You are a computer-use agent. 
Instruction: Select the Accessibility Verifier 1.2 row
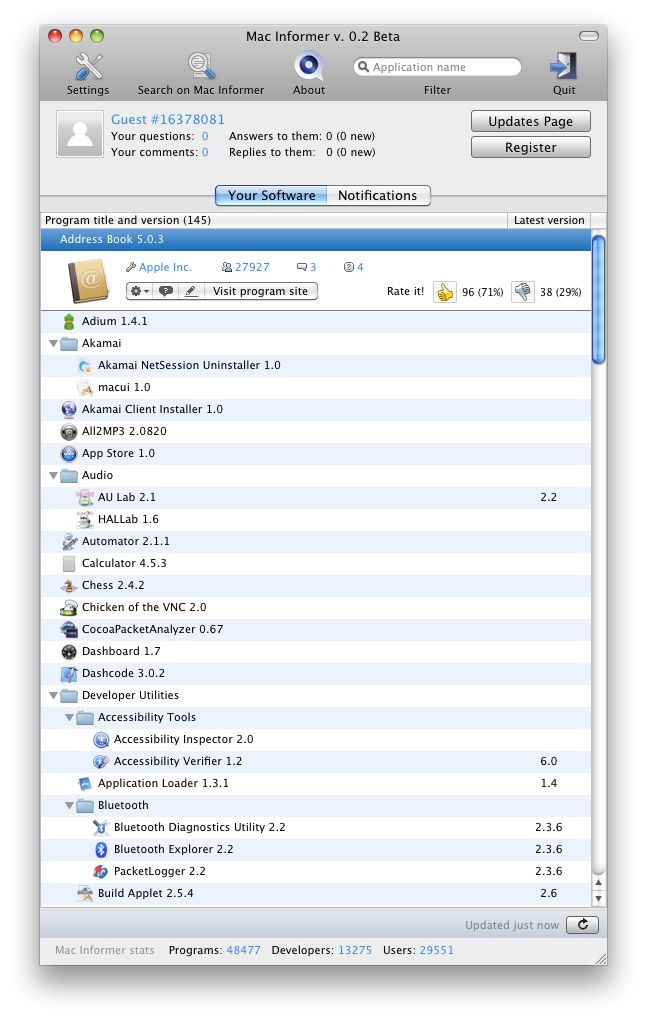coord(316,762)
